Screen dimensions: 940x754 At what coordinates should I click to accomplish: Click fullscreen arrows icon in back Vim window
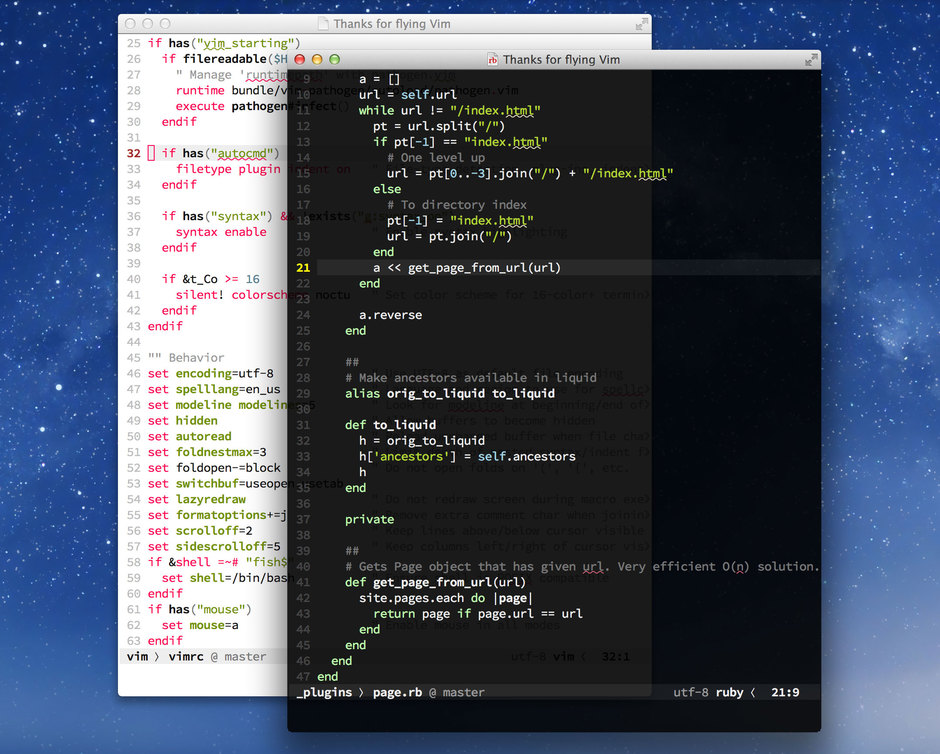(641, 24)
